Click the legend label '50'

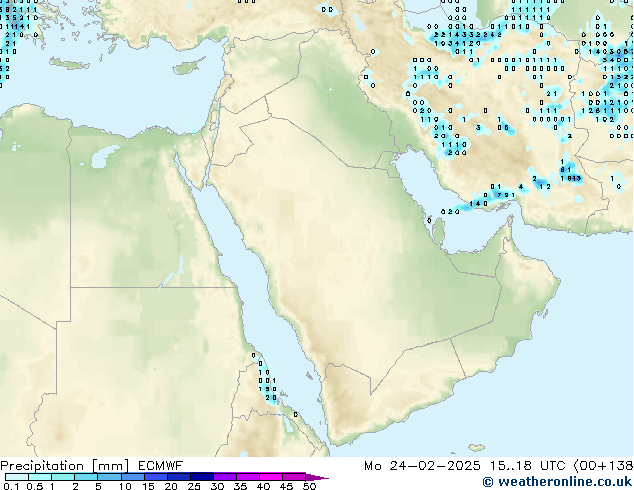310,486
